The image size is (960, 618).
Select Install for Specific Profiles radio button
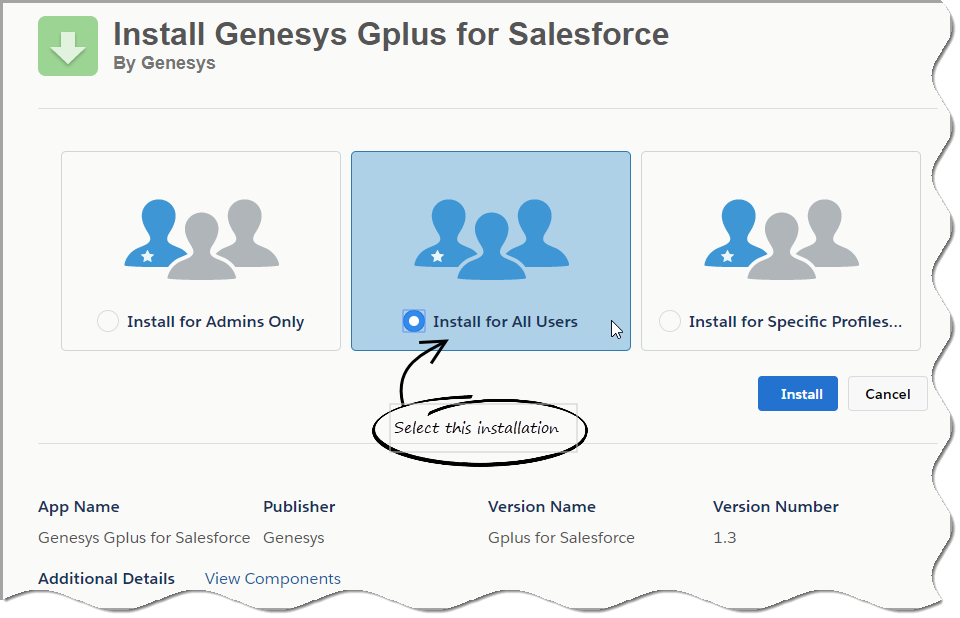pos(670,321)
